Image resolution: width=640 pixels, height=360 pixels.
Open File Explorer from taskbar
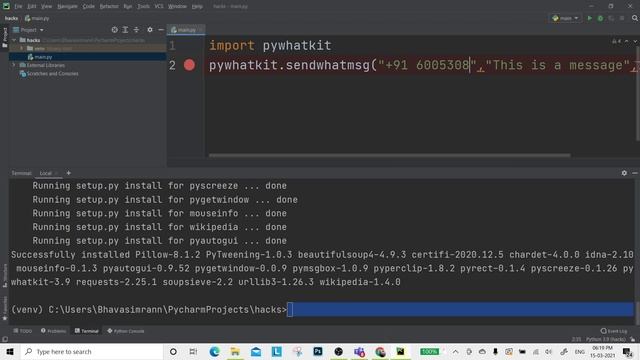click(235, 351)
